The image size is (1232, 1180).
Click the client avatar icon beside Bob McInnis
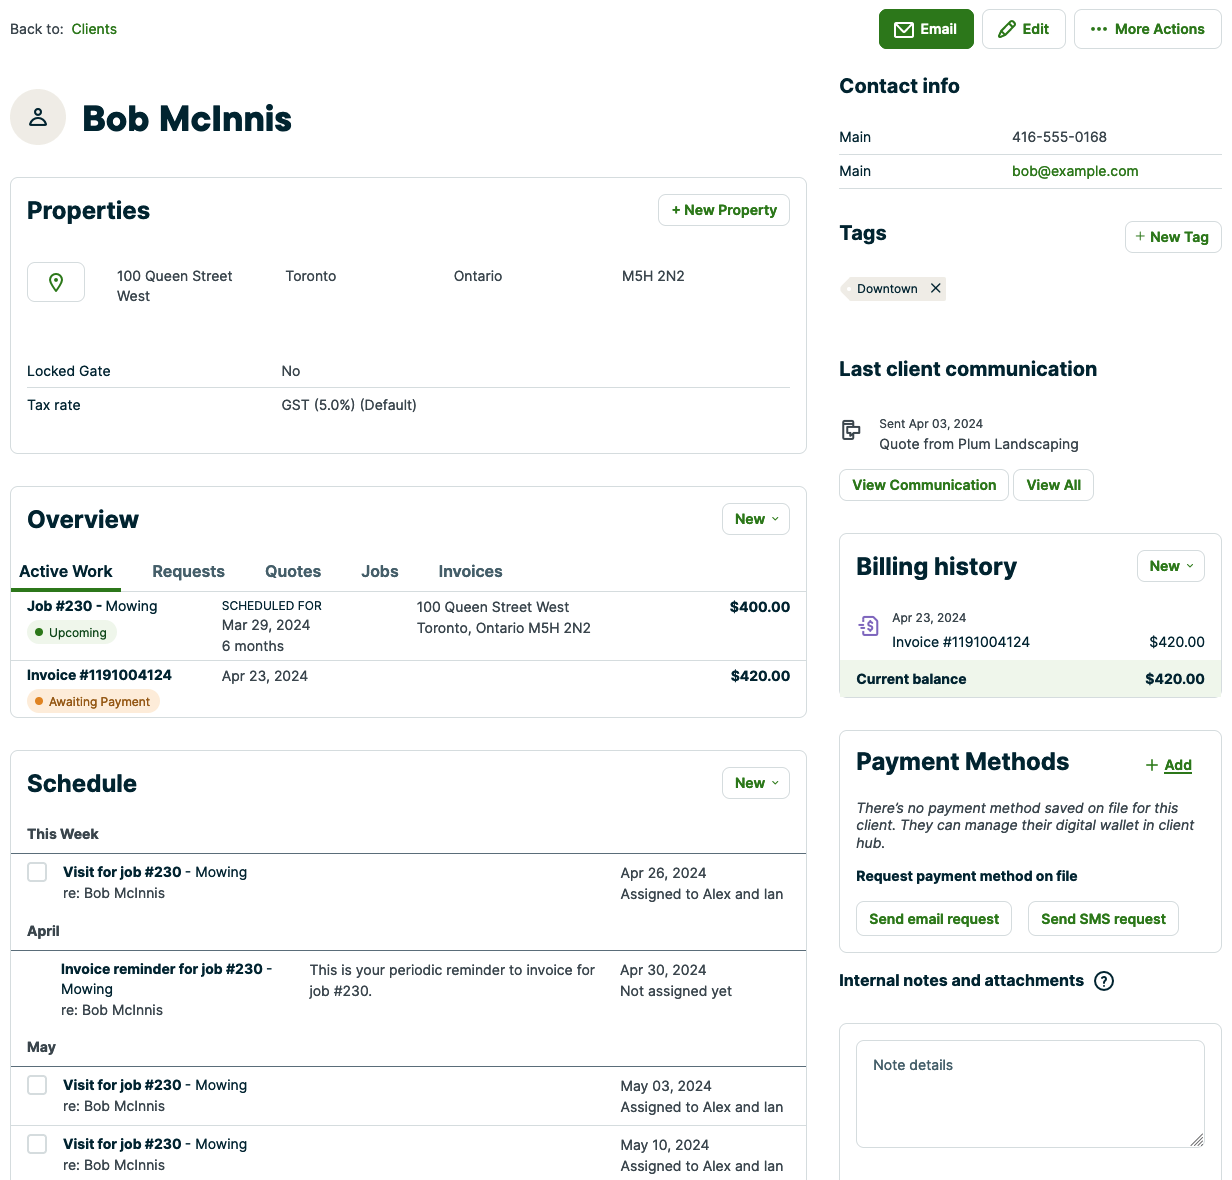(38, 117)
